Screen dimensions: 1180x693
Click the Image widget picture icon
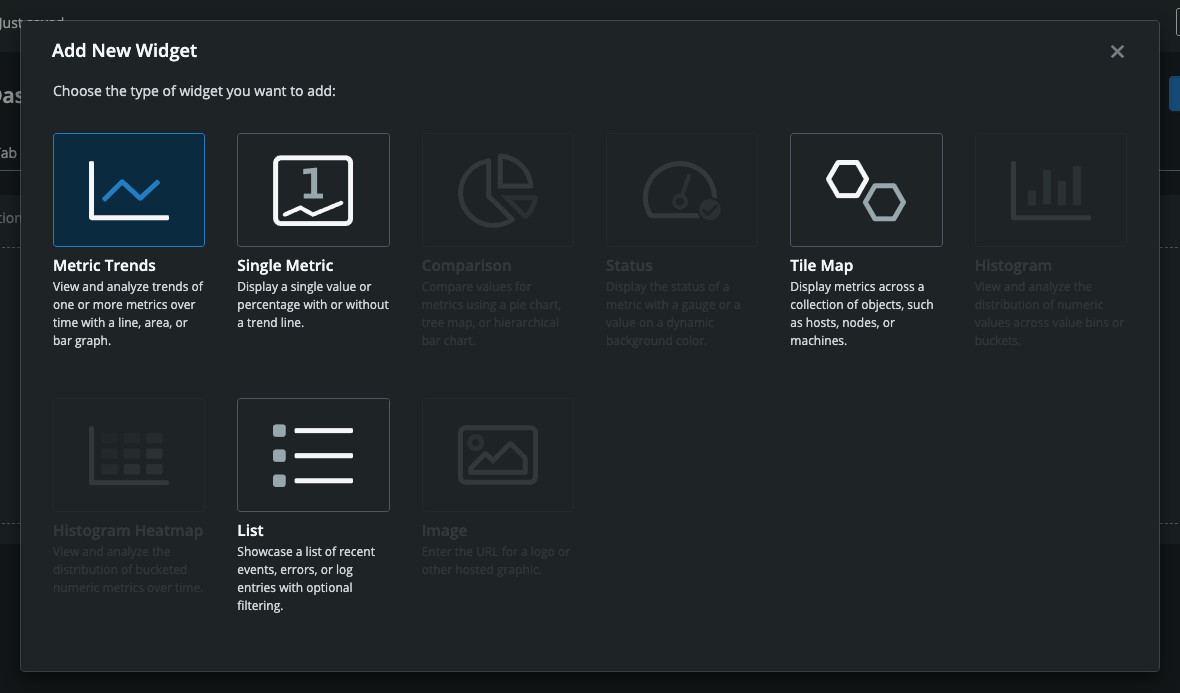click(497, 454)
